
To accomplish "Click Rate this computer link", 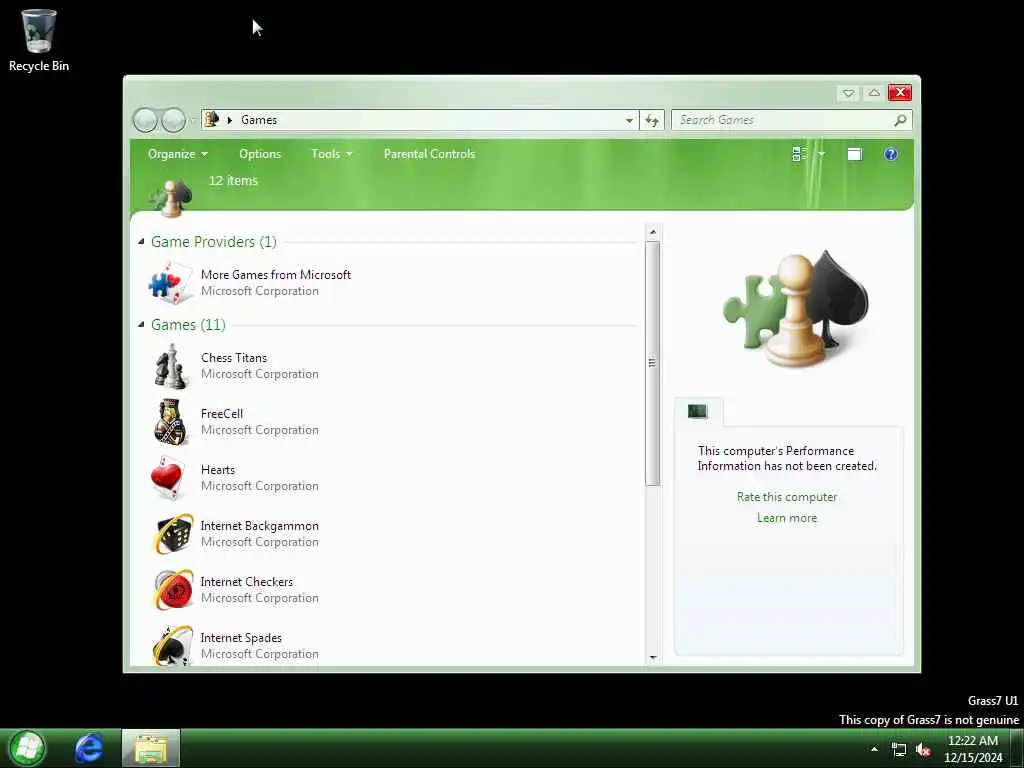I will 787,497.
